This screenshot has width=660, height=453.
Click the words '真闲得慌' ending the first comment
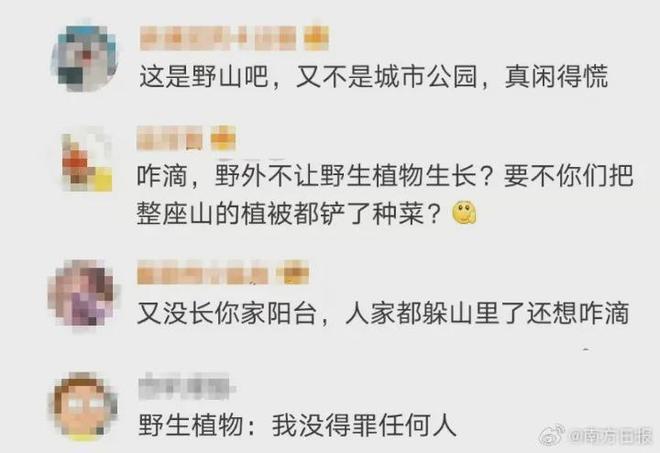(556, 77)
